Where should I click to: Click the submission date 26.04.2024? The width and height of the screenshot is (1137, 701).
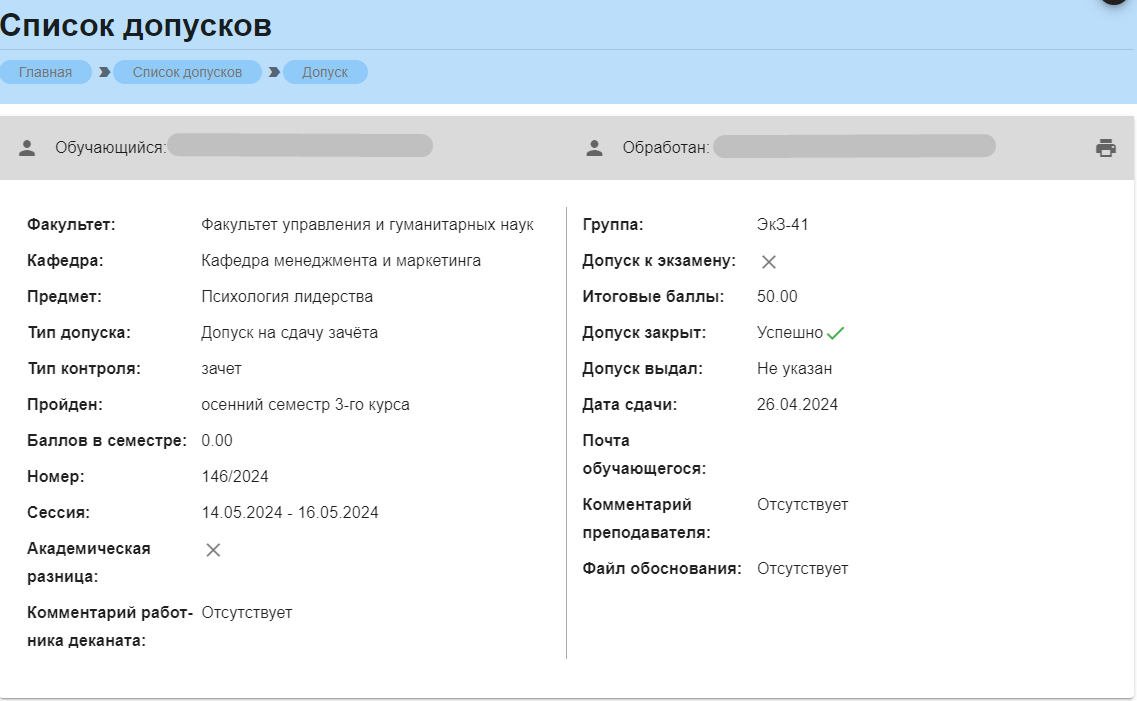[797, 405]
